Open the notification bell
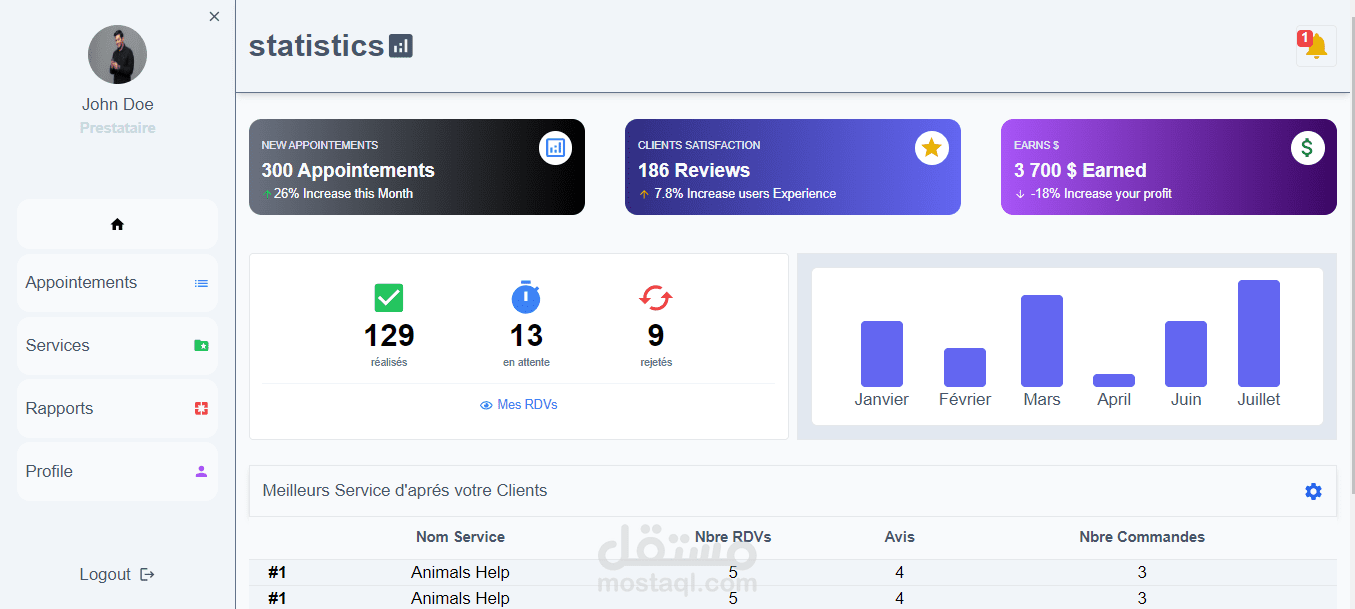This screenshot has width=1355, height=609. click(1316, 46)
